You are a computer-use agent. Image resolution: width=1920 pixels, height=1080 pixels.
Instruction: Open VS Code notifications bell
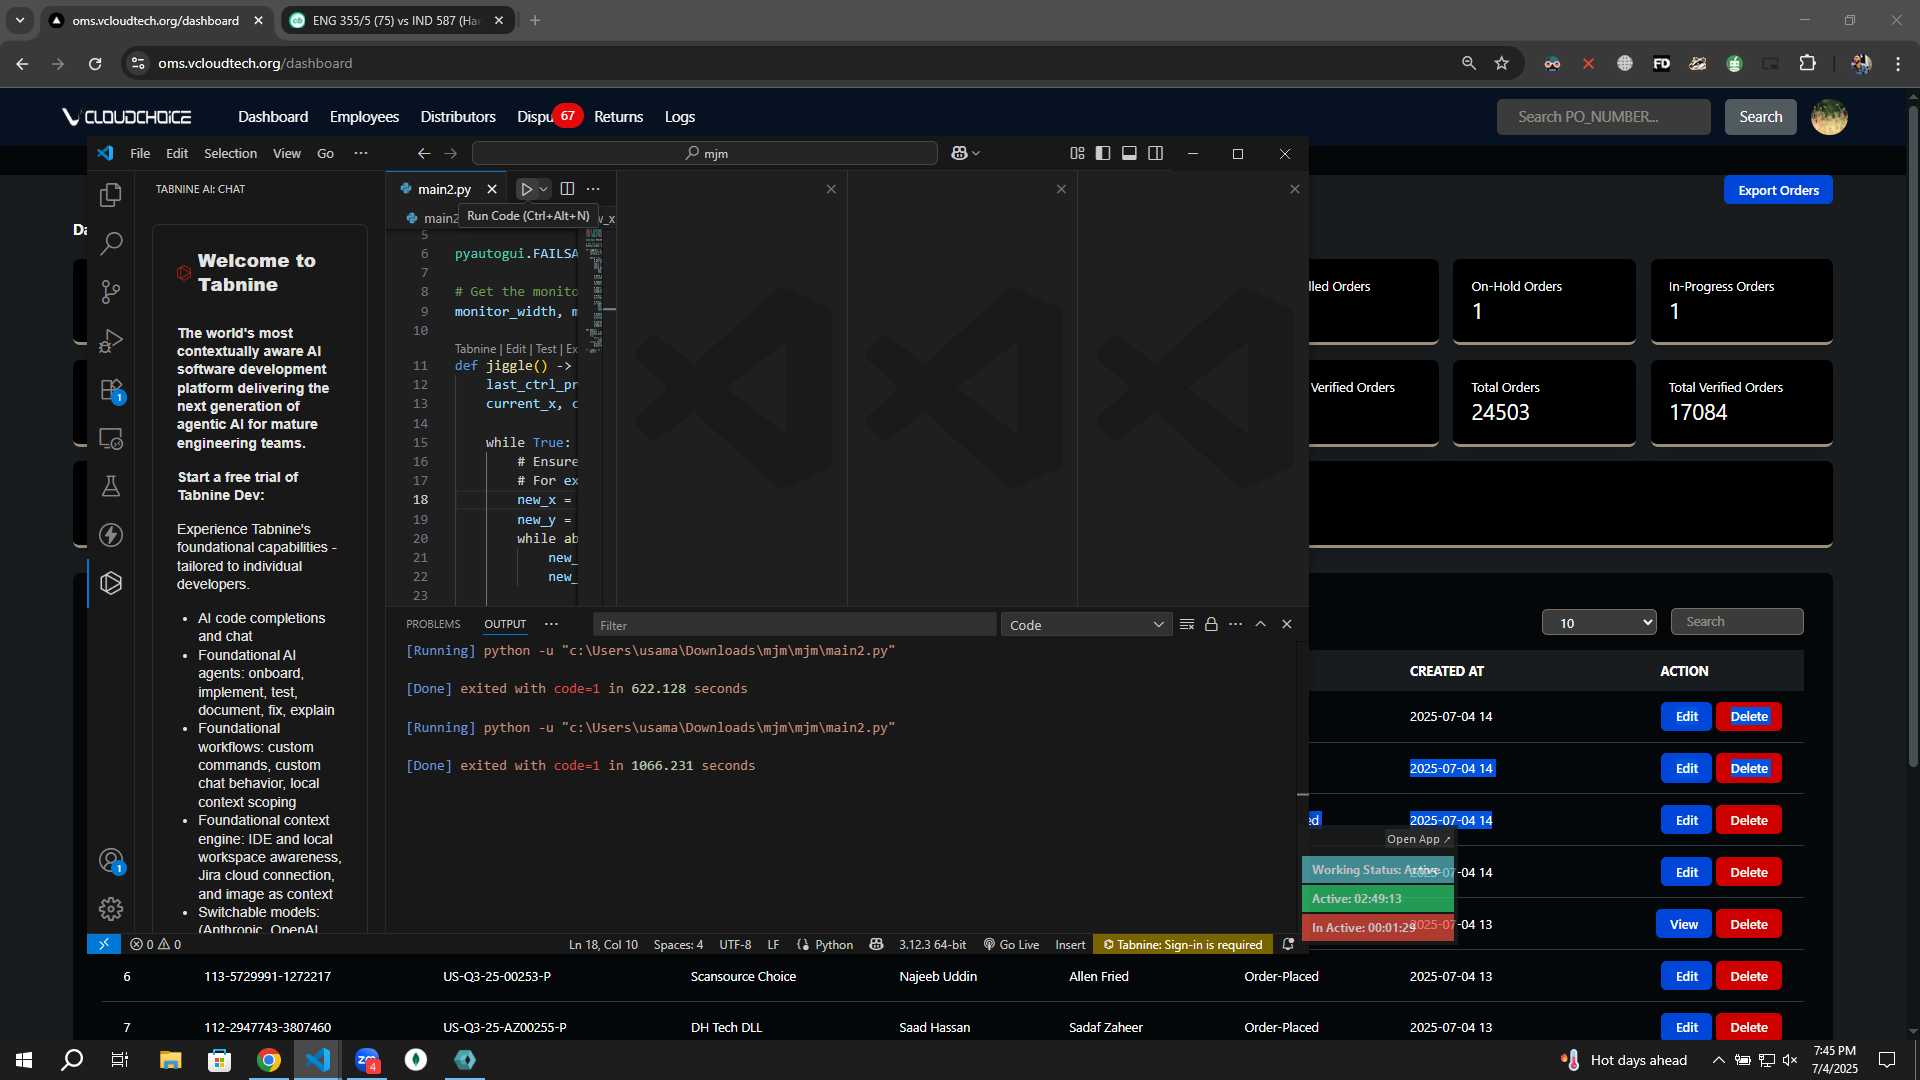coord(1288,944)
